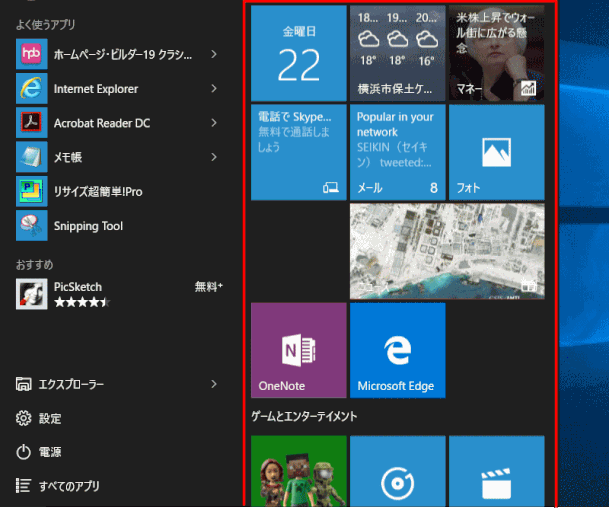
Task: Click the おすすめ heading
Action: pyautogui.click(x=35, y=264)
